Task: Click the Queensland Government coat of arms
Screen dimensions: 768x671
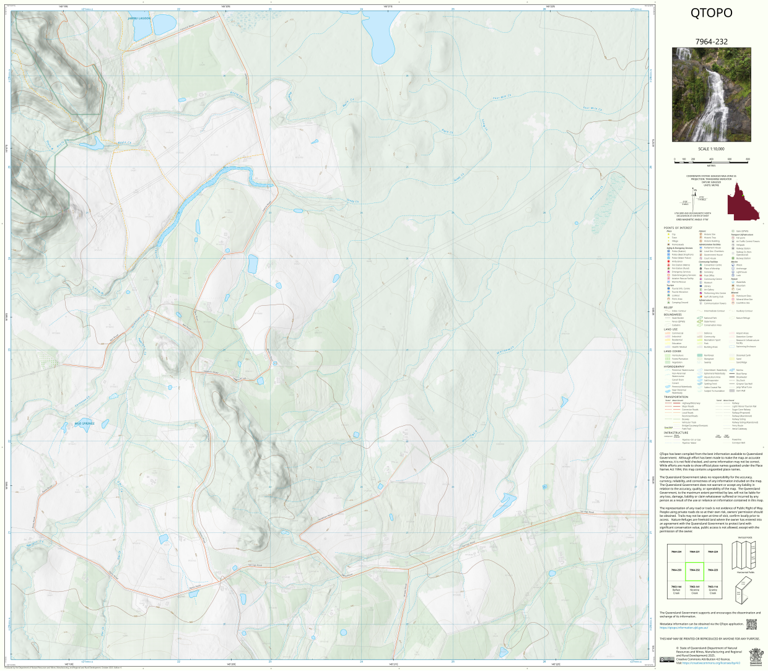Action: pos(756,656)
